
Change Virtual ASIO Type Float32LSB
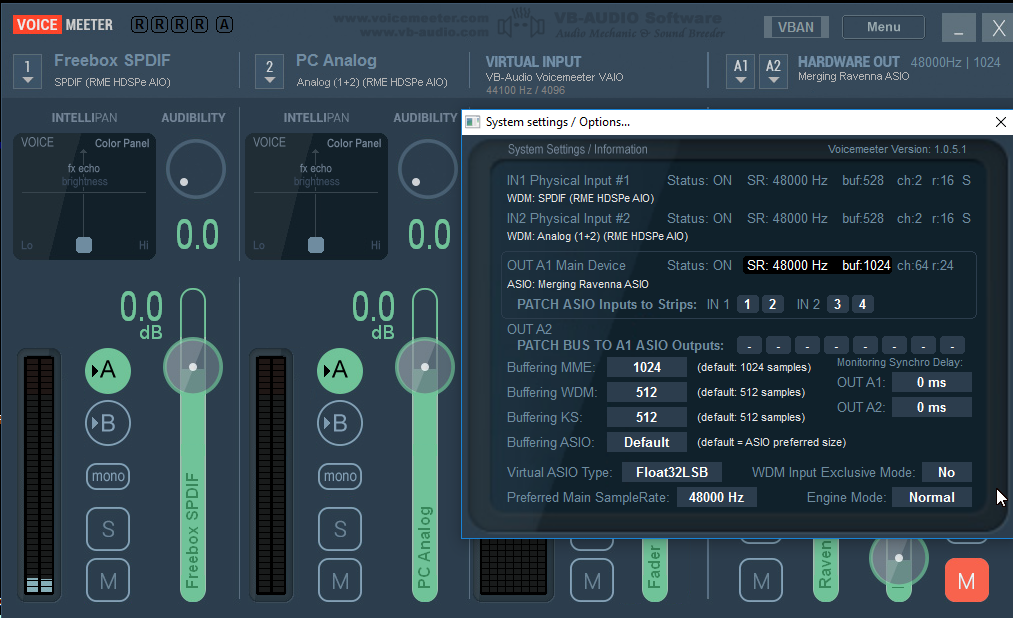point(672,472)
